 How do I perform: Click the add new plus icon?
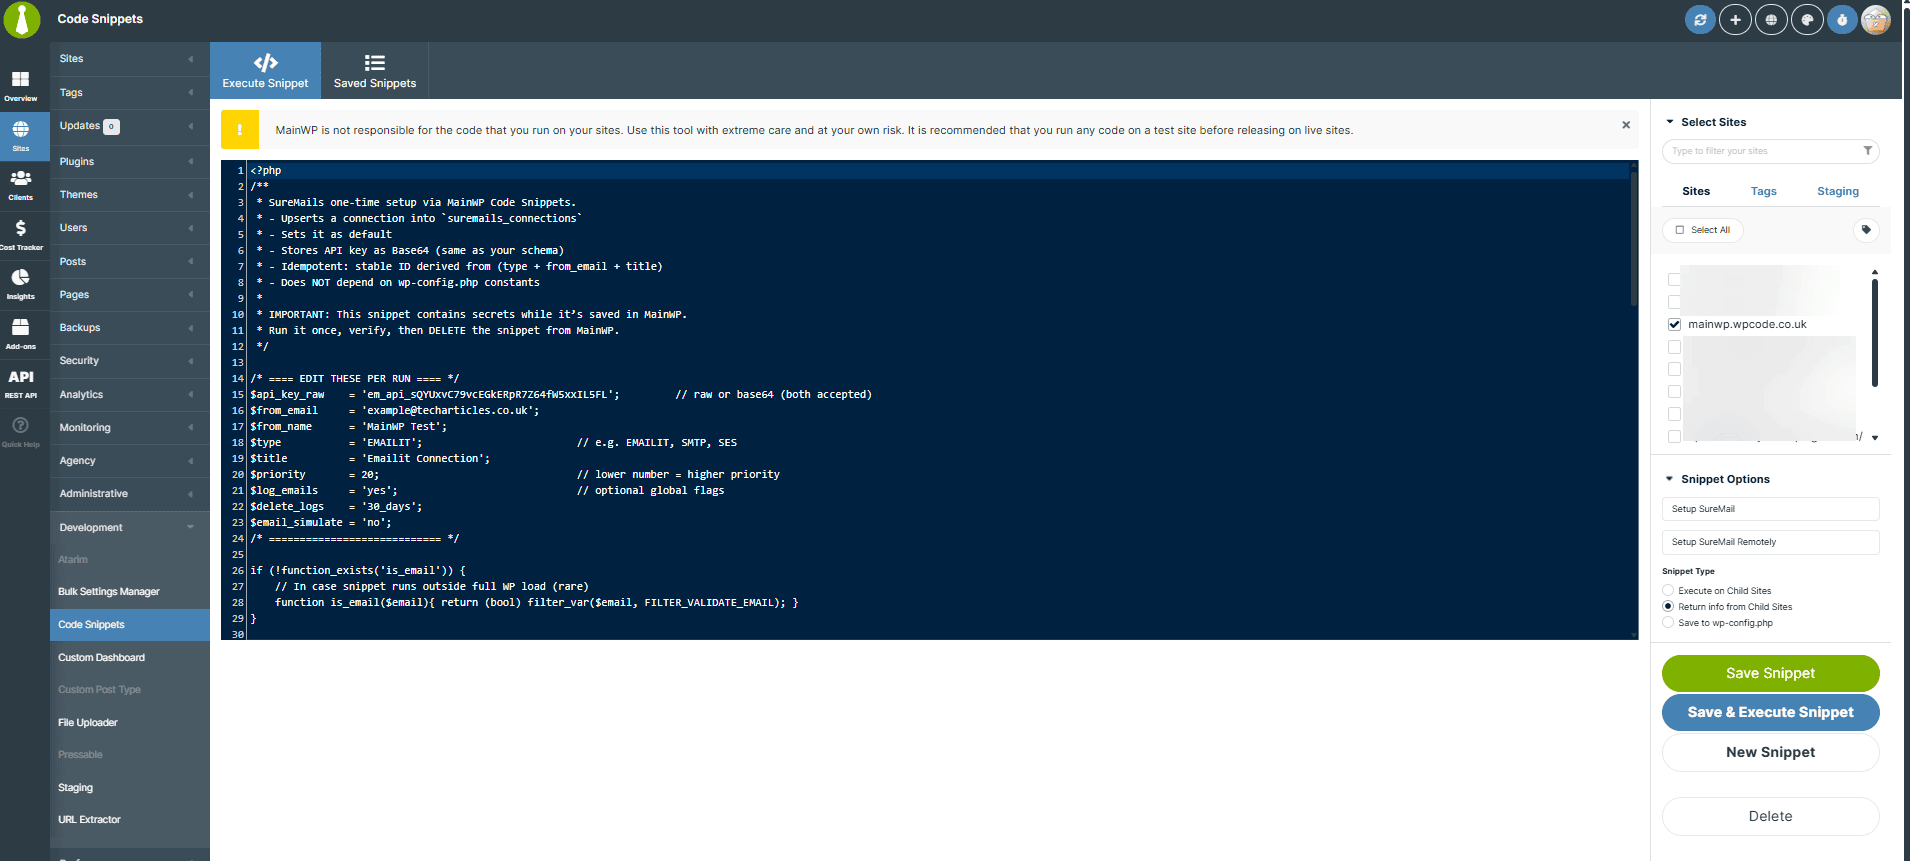coord(1735,20)
